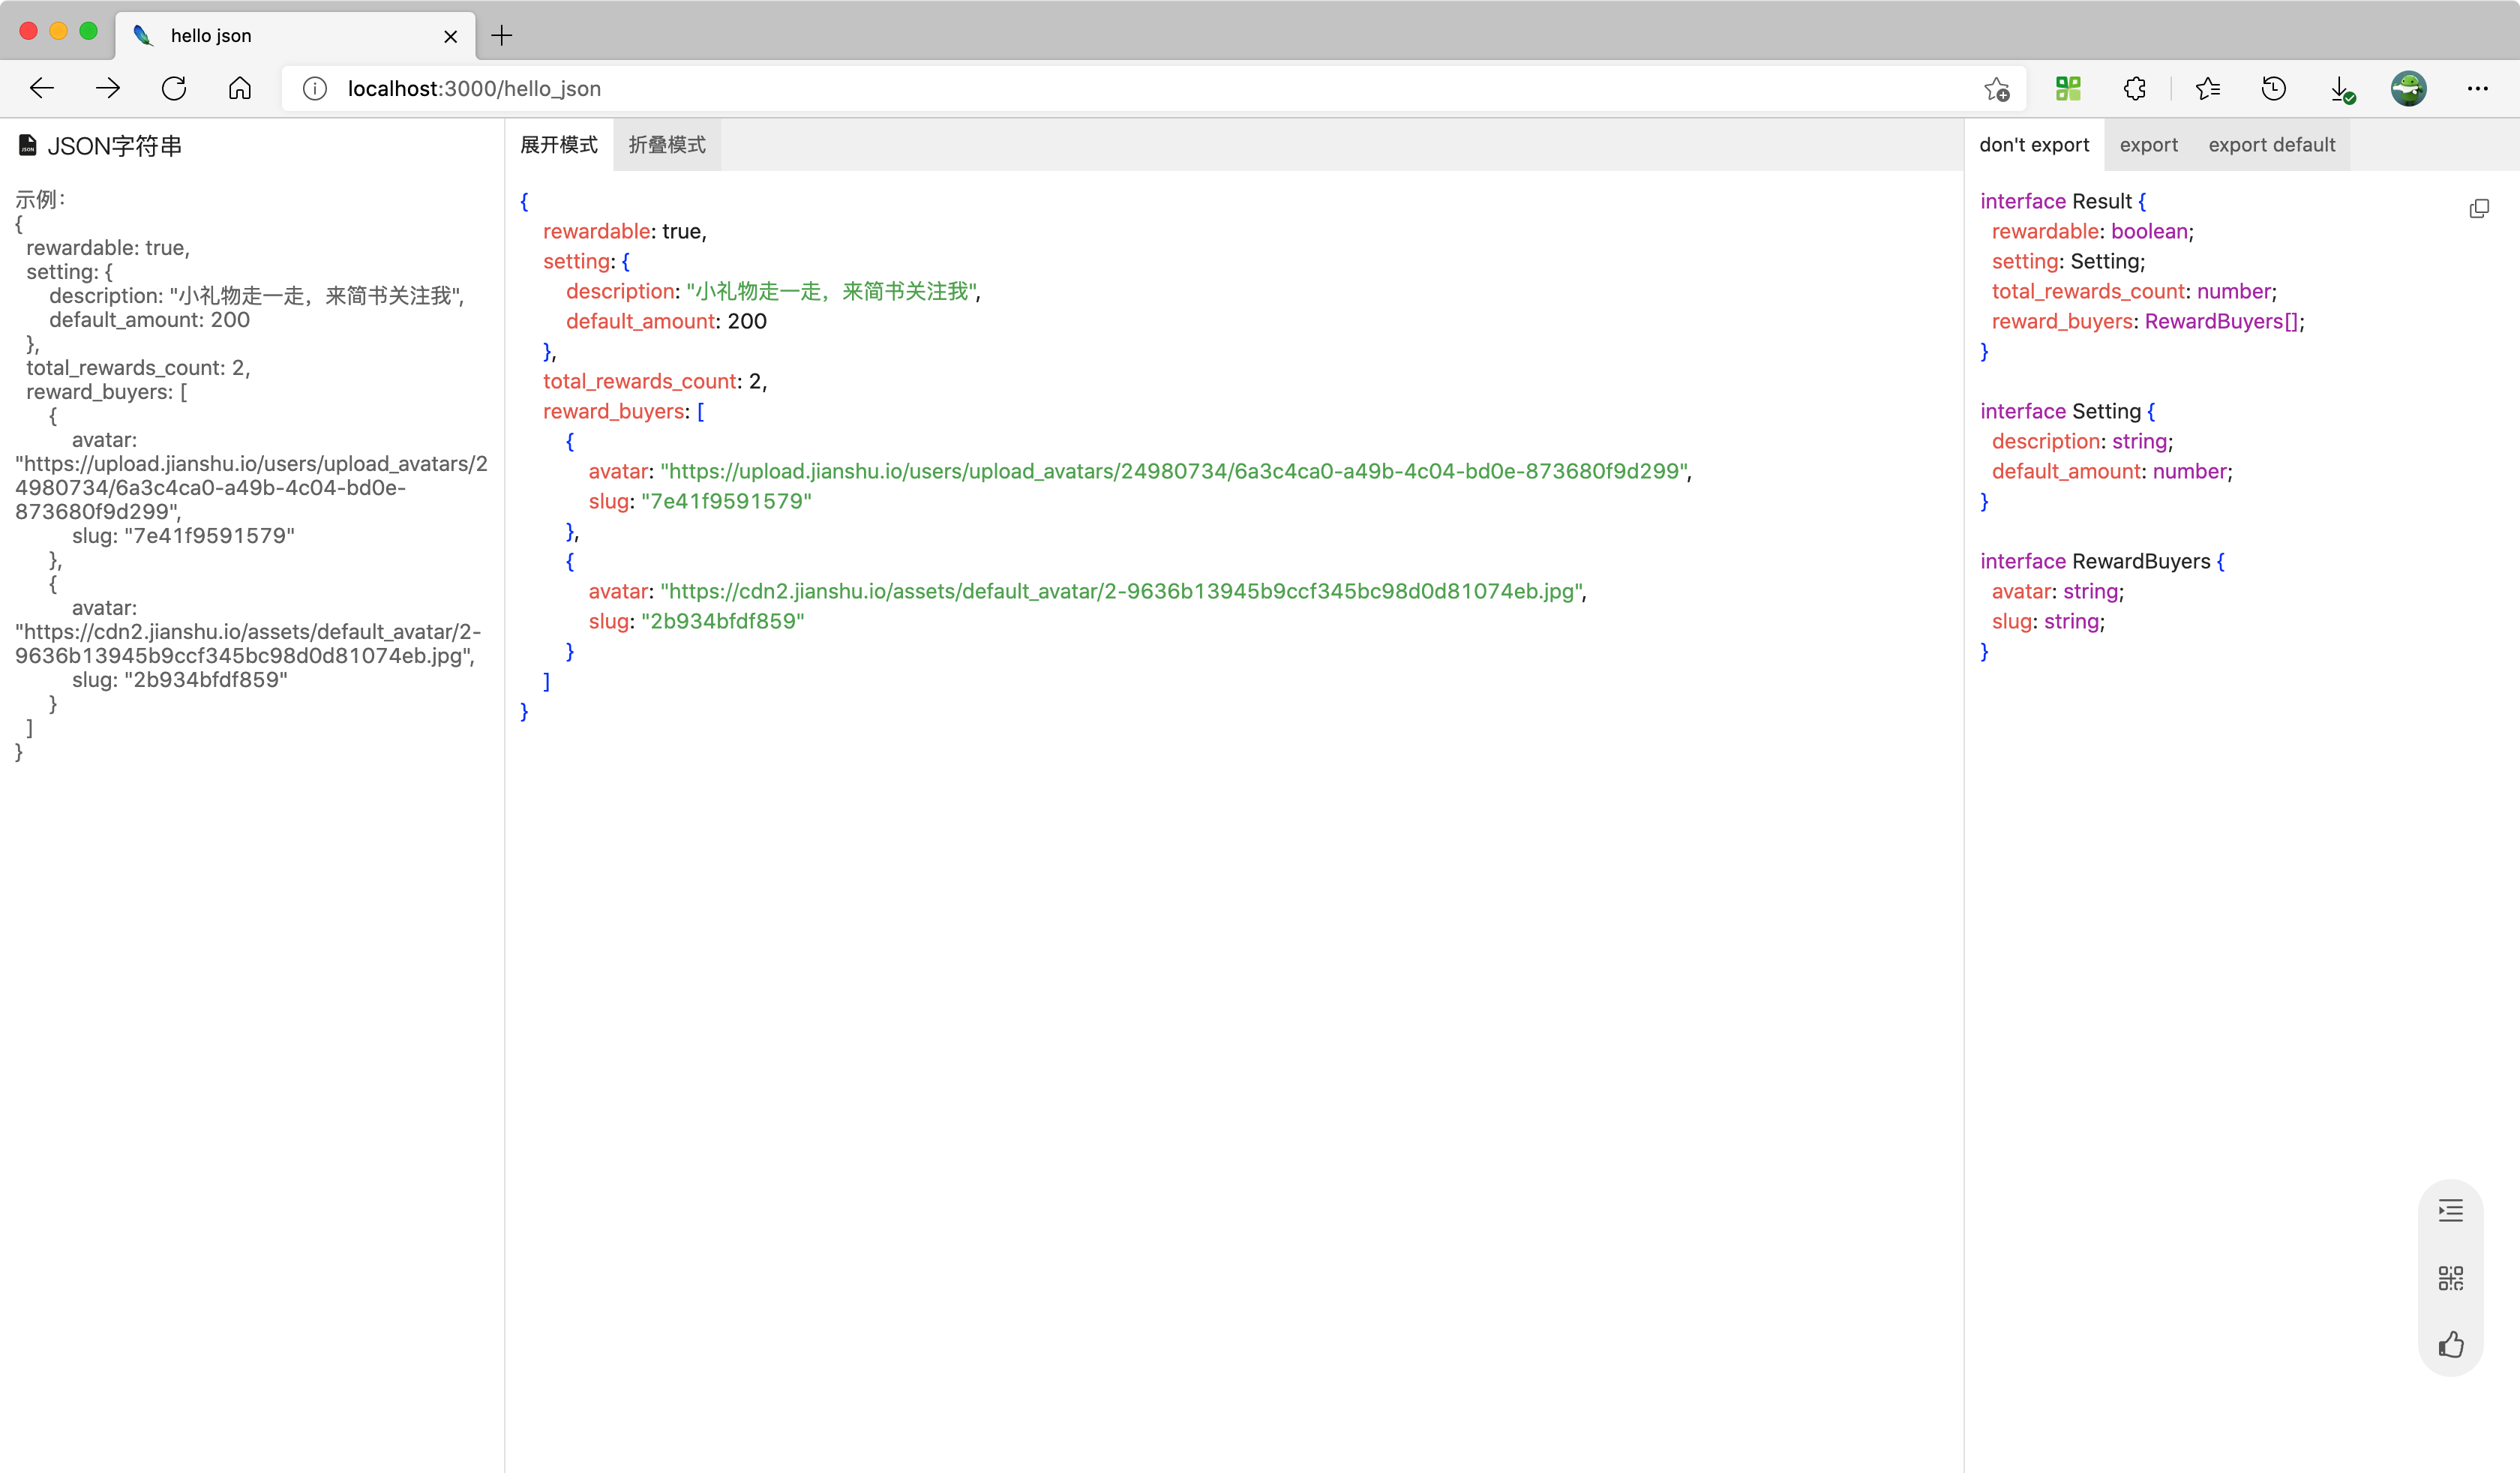
Task: Click the green collections grid icon in the toolbar
Action: click(2068, 88)
